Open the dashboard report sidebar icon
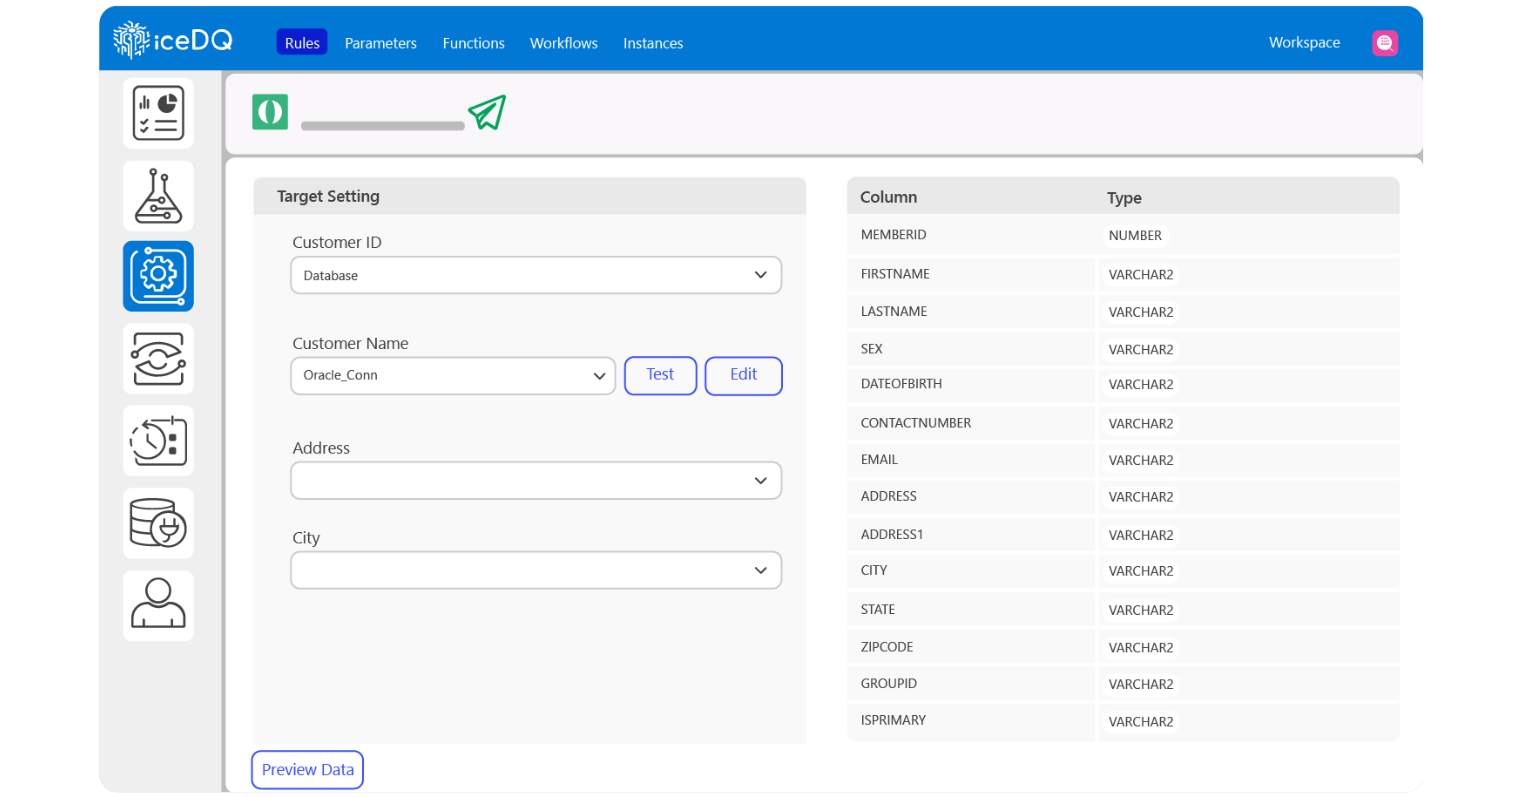 click(x=158, y=113)
